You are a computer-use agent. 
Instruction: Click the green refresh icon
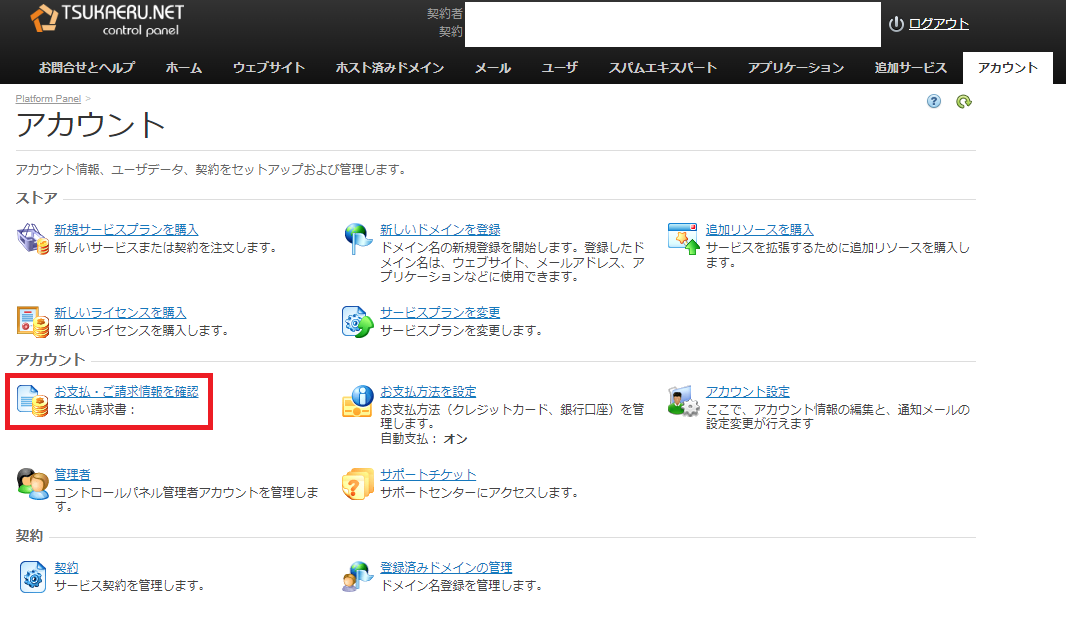(963, 101)
